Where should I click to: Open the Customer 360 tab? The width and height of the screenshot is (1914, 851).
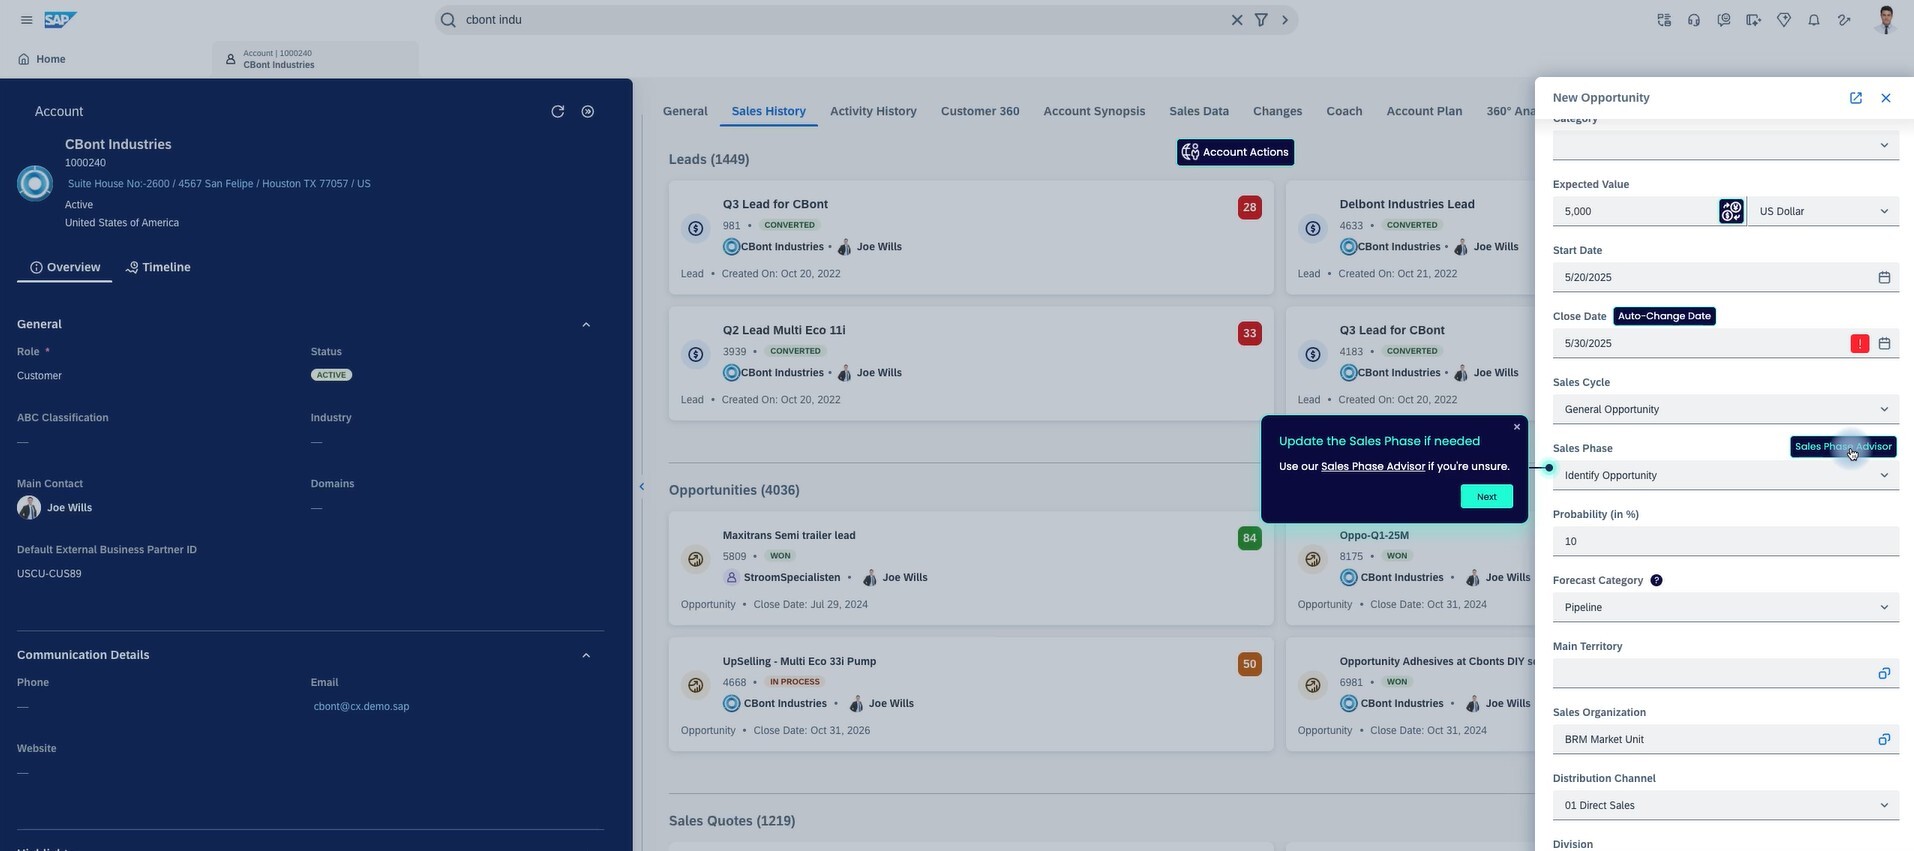(980, 111)
